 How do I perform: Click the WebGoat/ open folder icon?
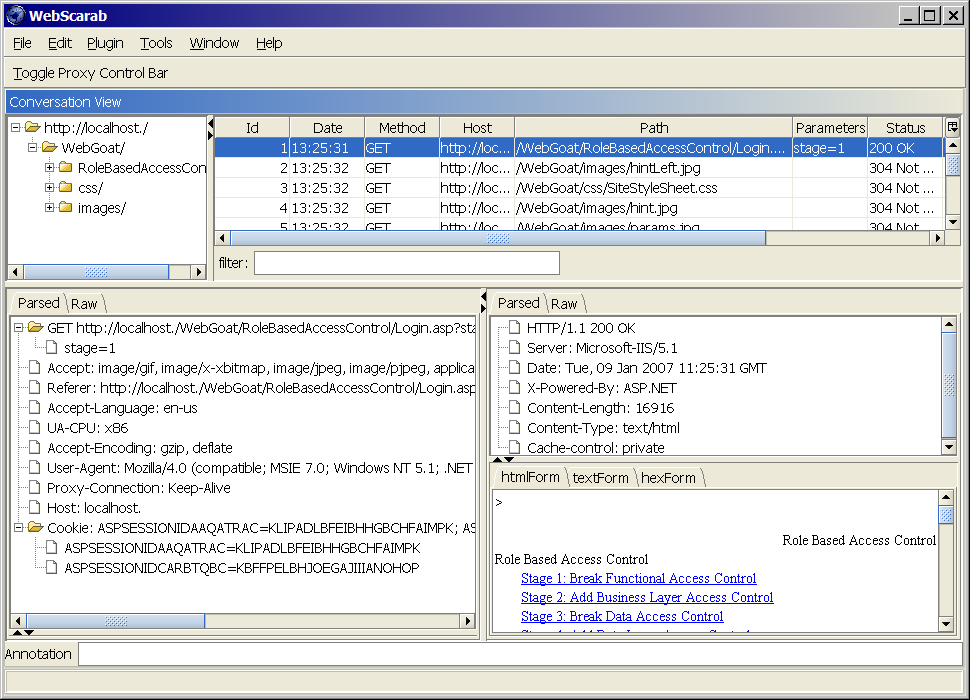(x=49, y=147)
